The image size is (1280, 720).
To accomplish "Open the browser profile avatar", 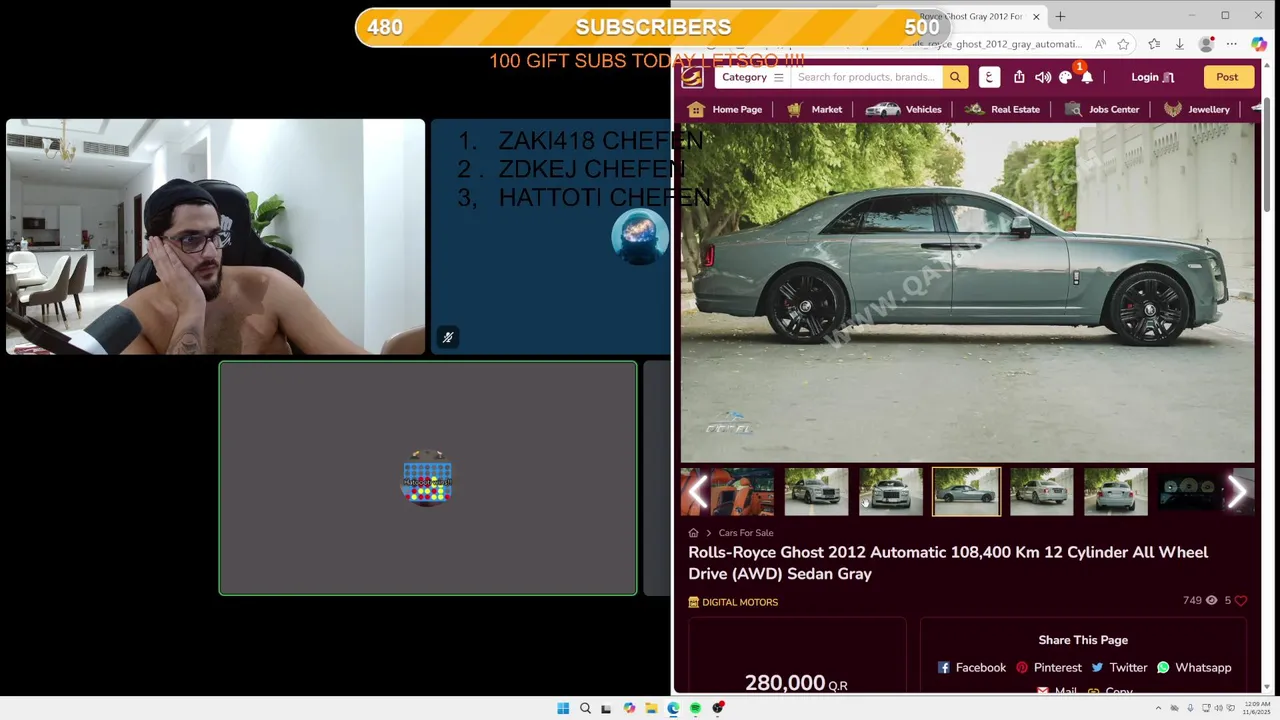I will pos(1207,44).
